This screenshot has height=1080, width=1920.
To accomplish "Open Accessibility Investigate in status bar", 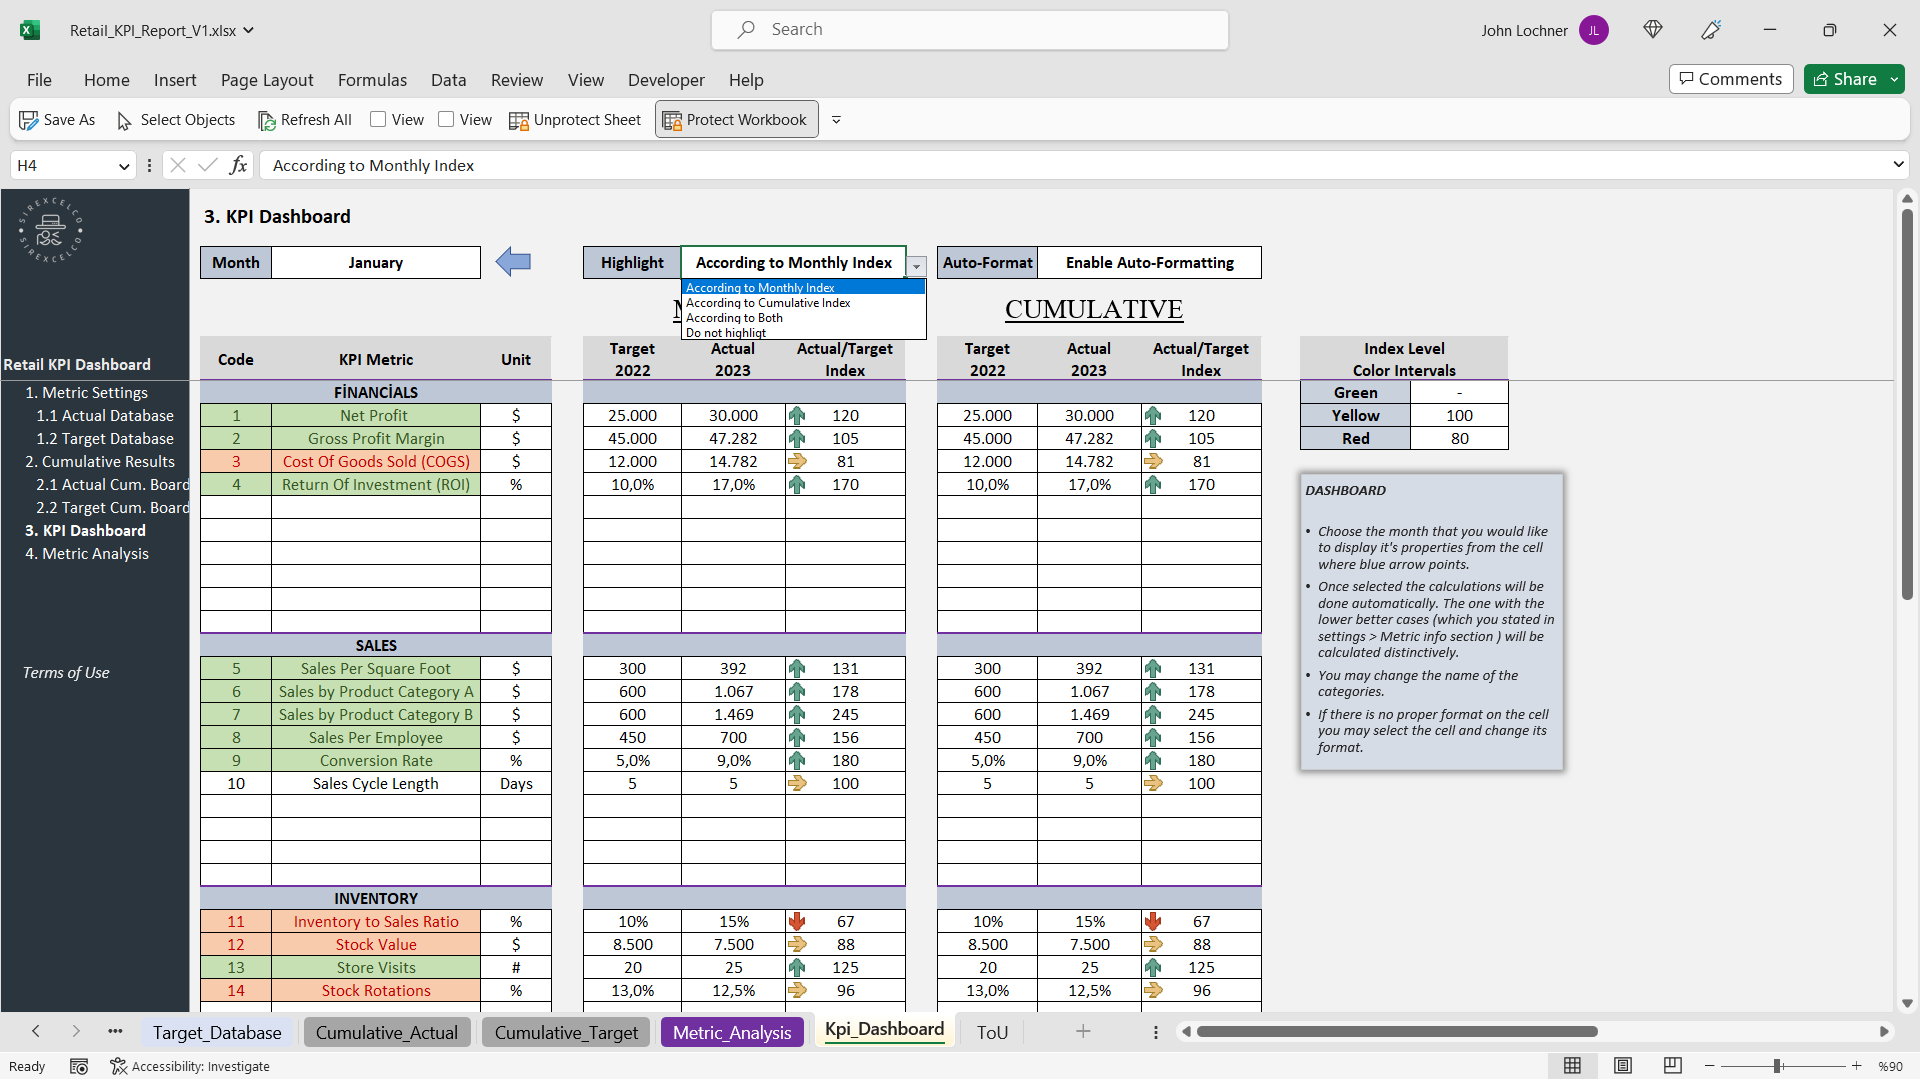I will click(x=190, y=1066).
